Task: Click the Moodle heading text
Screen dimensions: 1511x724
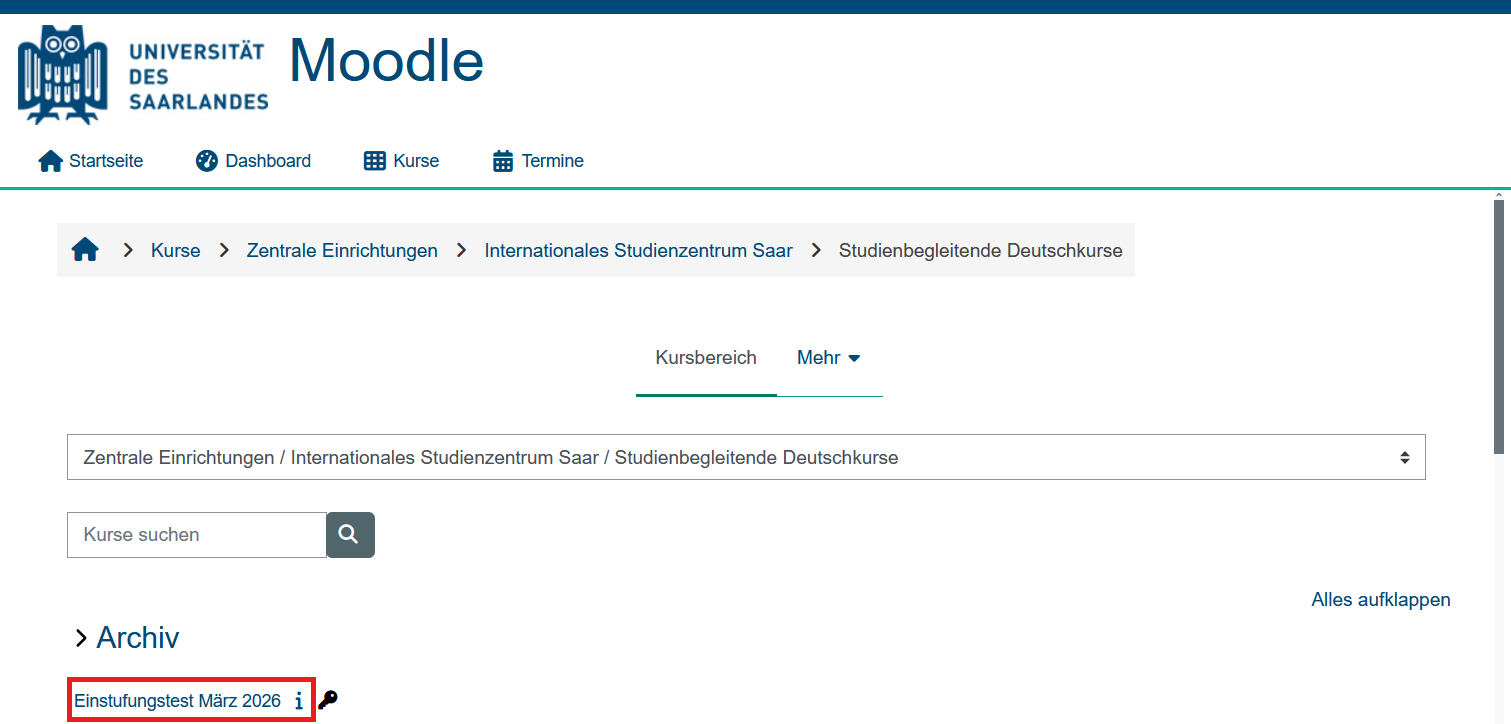Action: tap(385, 61)
